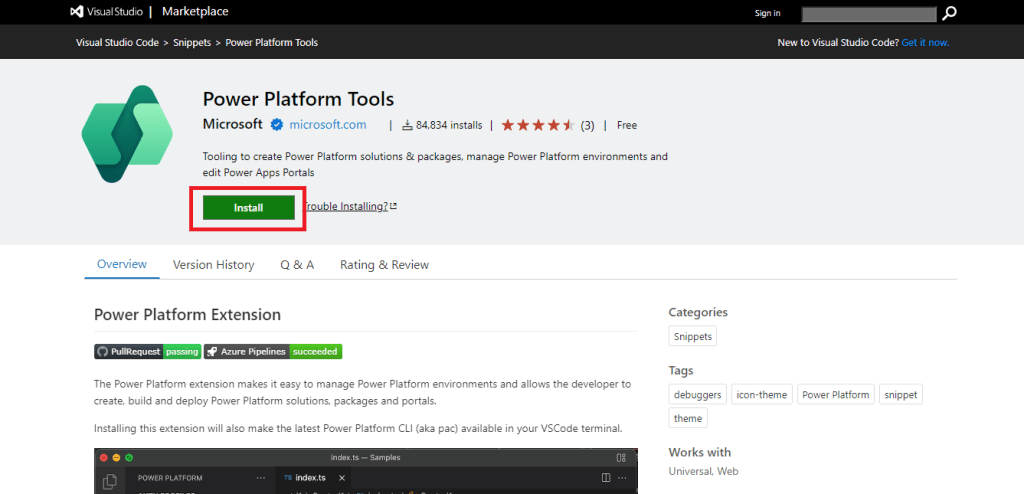Click the PullRequest passing badge

[x=147, y=352]
